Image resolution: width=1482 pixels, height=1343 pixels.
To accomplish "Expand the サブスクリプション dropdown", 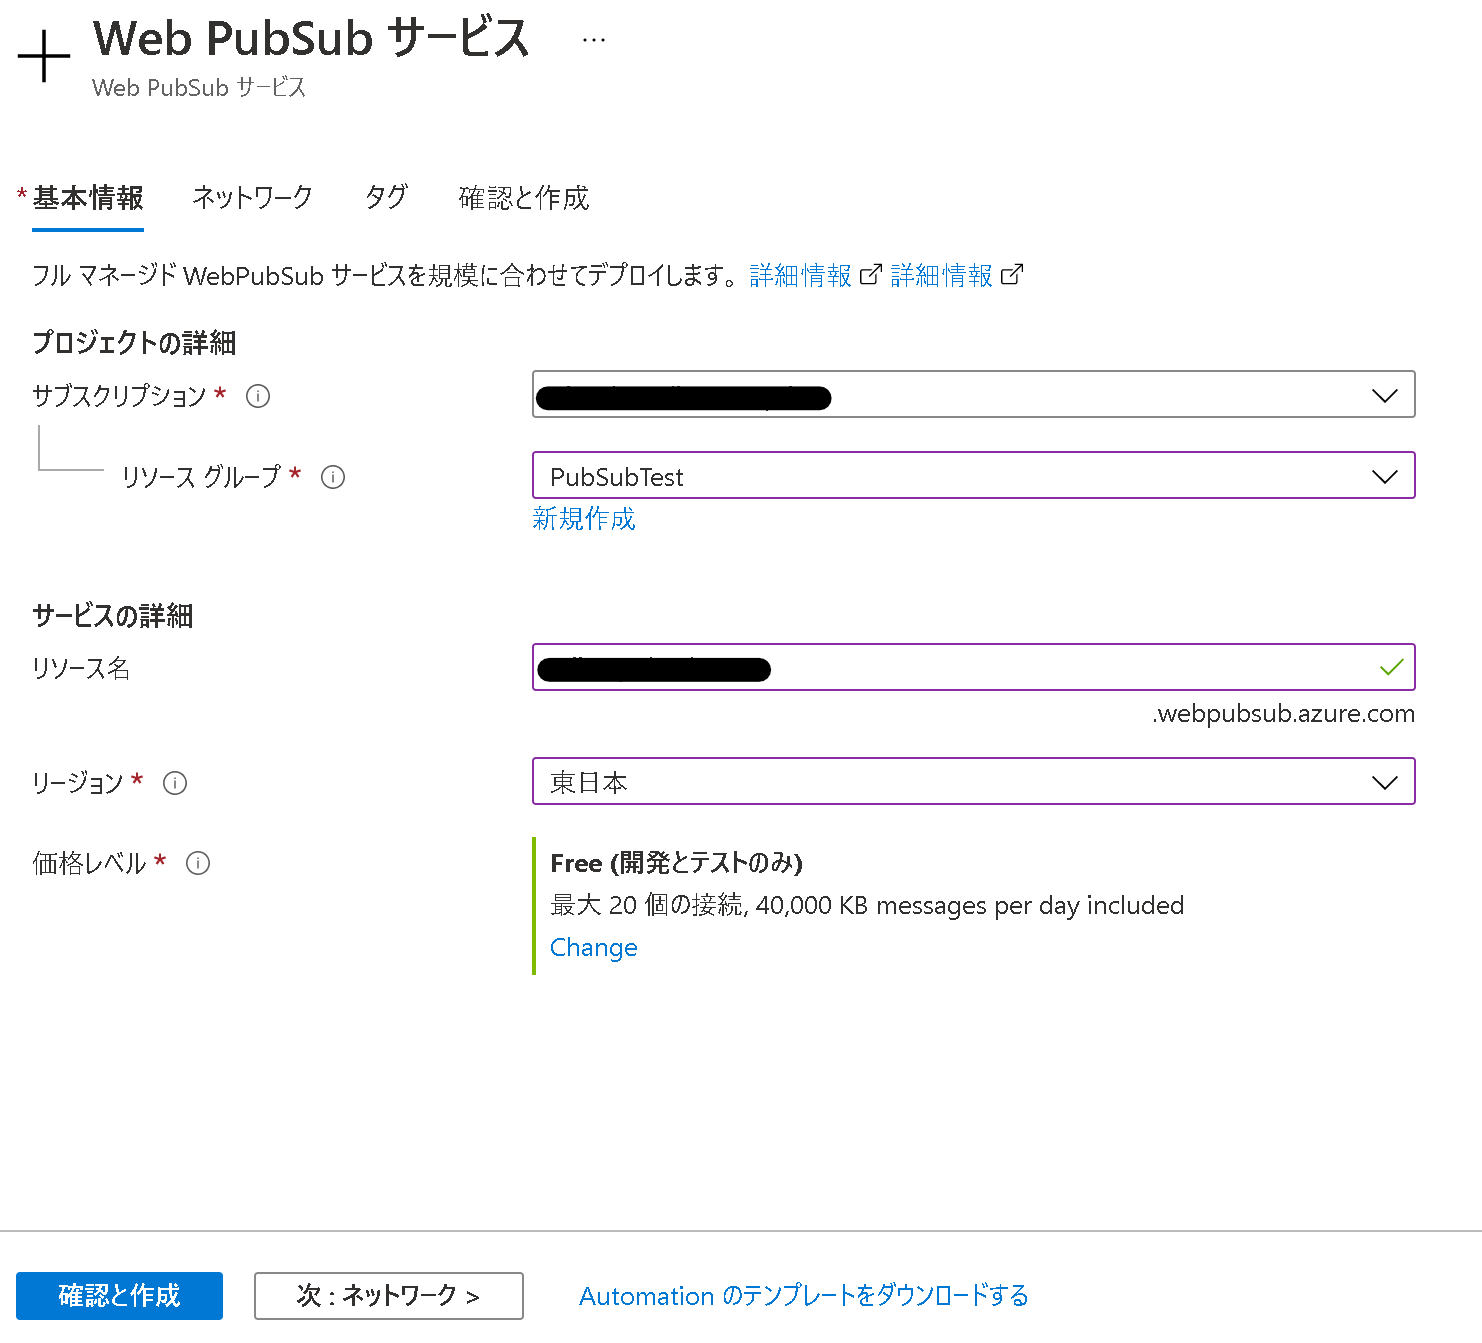I will click(x=1384, y=395).
